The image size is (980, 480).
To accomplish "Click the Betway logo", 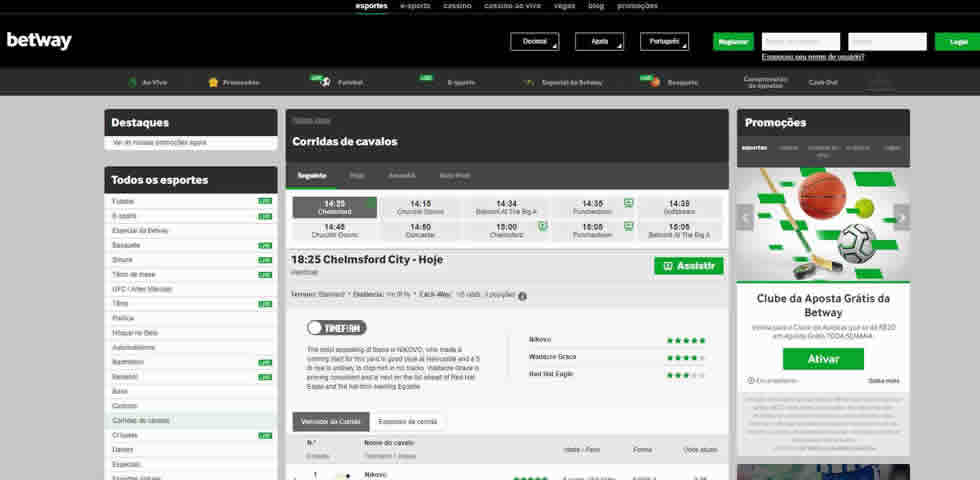I will (39, 41).
